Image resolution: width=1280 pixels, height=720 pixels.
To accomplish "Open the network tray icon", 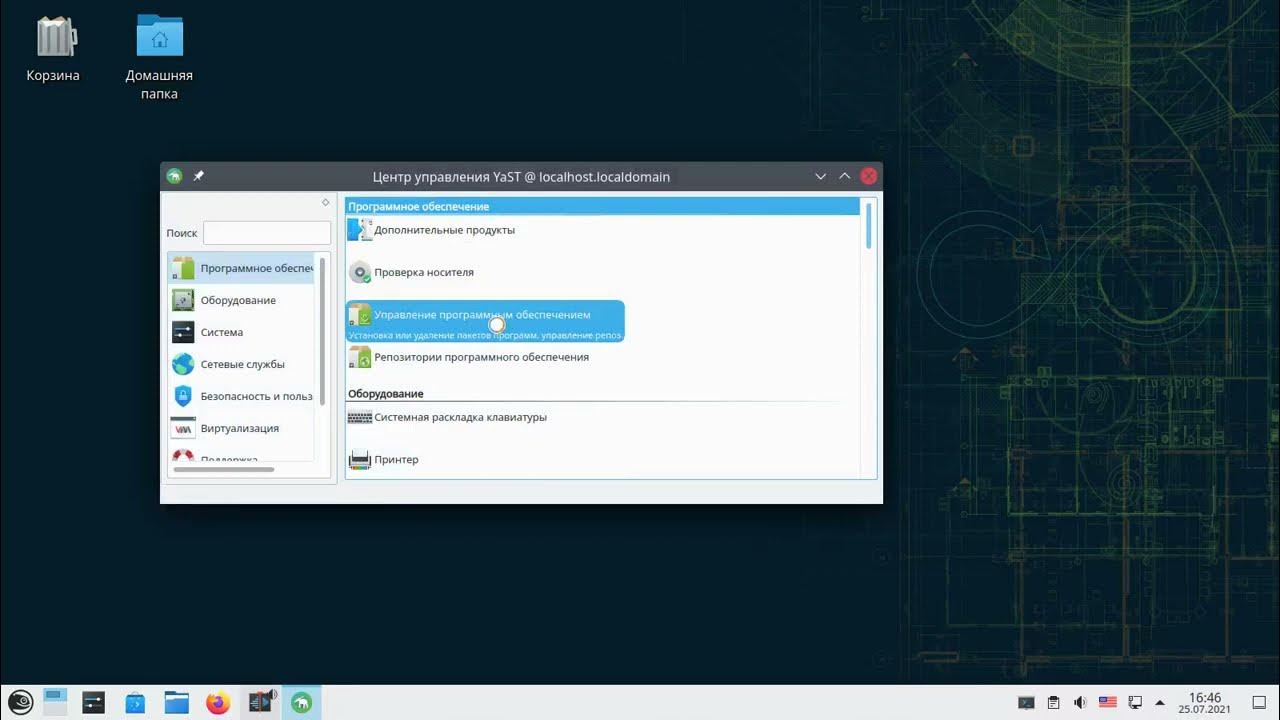I will pyautogui.click(x=1135, y=702).
